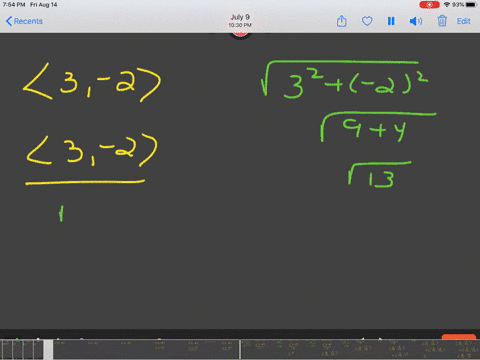480x360 pixels.
Task: Tap the battery status icon
Action: [471, 5]
